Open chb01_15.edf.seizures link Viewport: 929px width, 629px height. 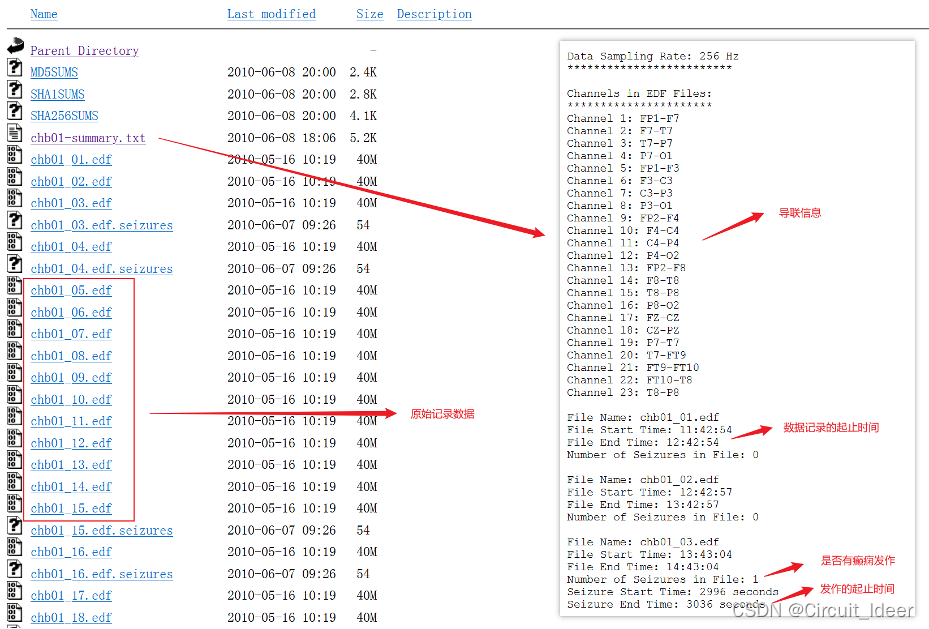pos(101,531)
